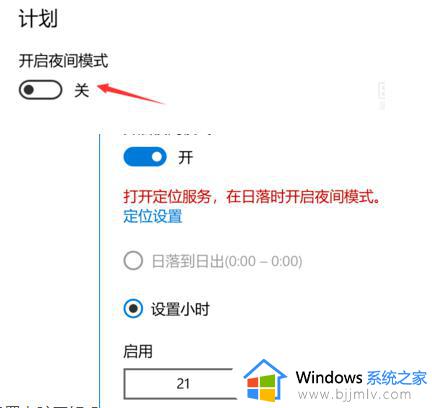Visit the www.bjjmlv.com watermark link
The image size is (432, 408).
pyautogui.click(x=355, y=395)
